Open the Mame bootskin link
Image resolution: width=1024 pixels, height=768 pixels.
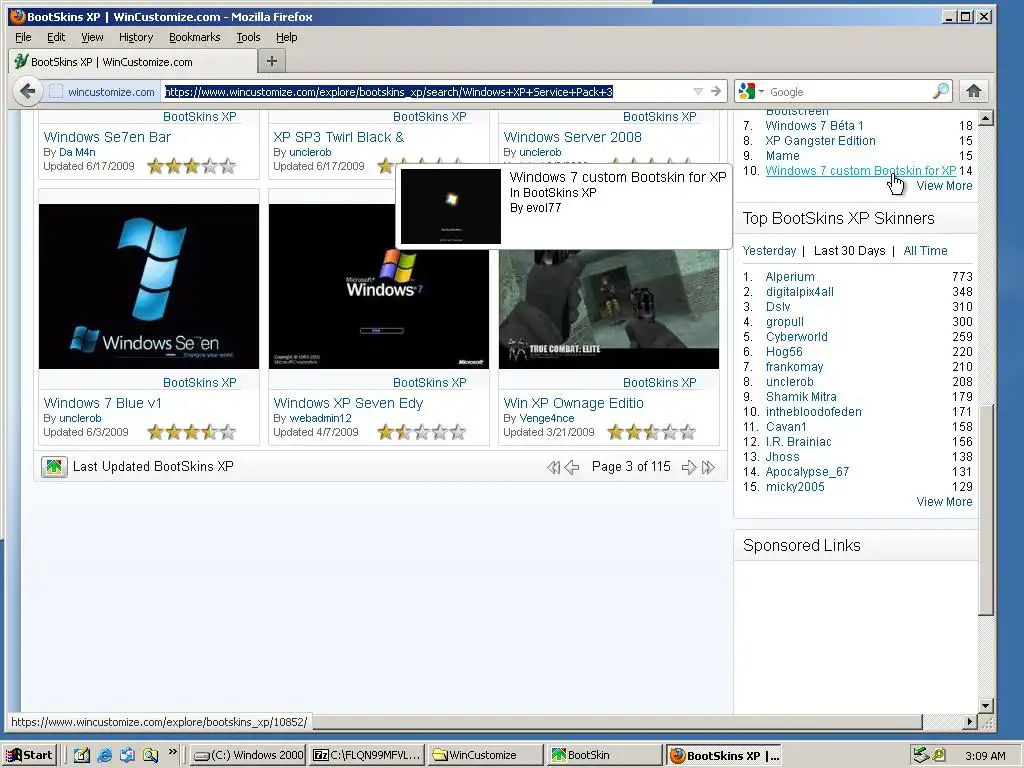(782, 155)
